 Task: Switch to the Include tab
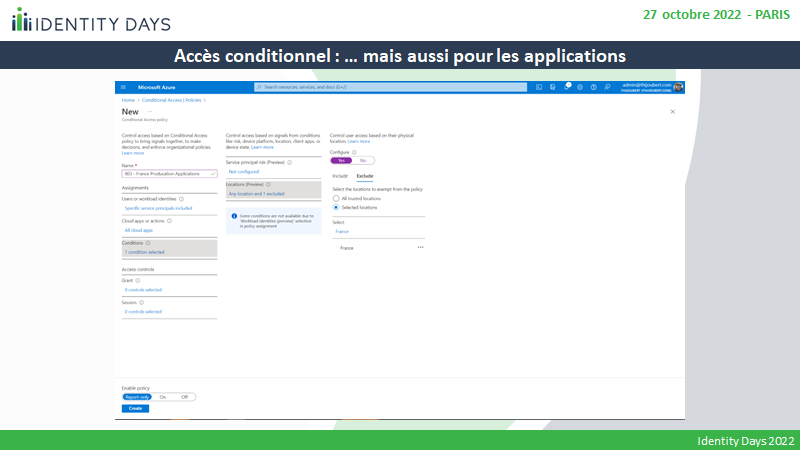point(340,176)
